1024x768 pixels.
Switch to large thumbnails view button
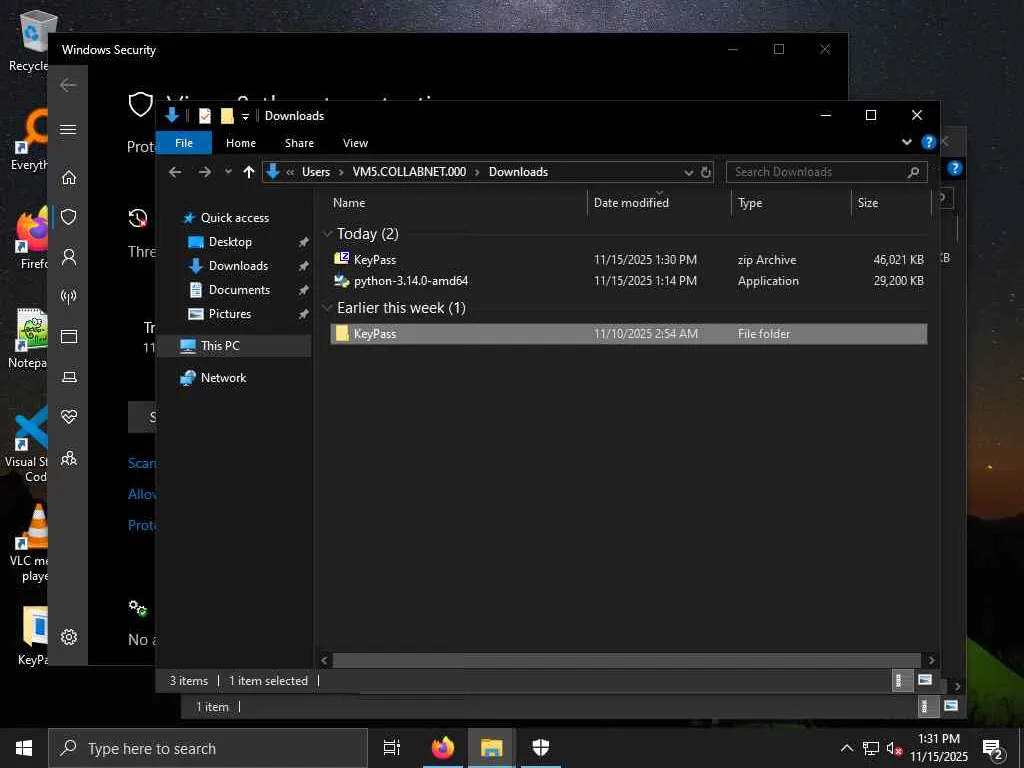point(925,680)
